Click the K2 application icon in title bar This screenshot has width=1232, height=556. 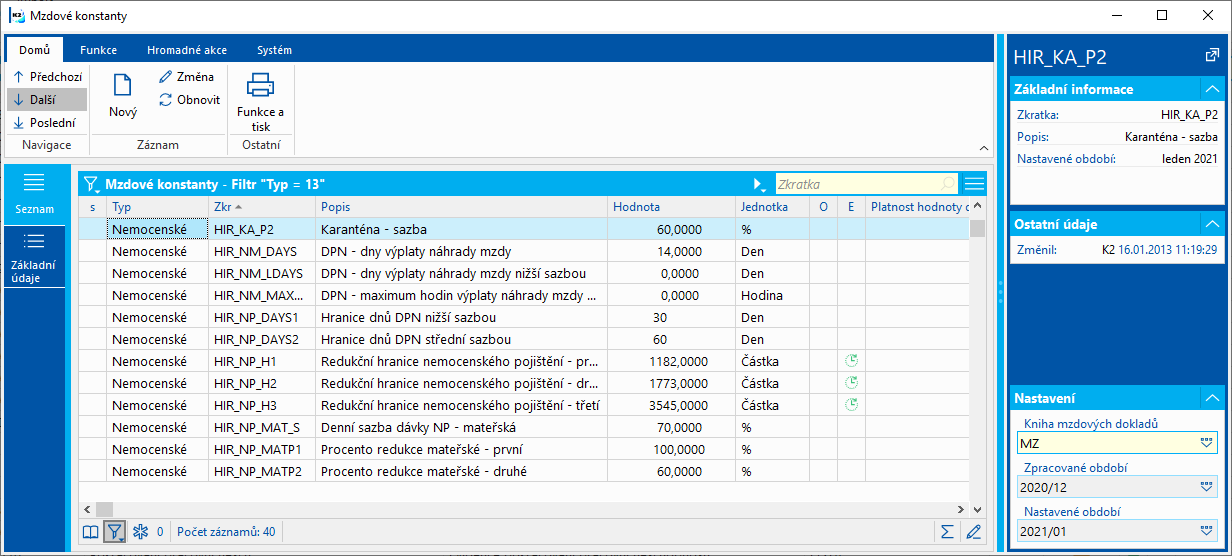click(16, 16)
